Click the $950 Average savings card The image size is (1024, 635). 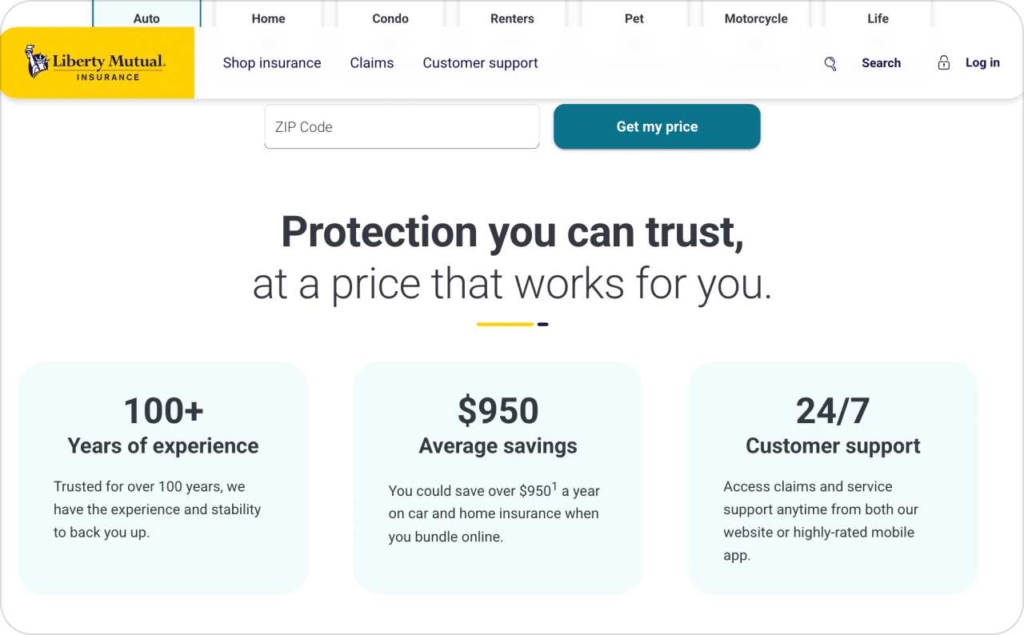(x=497, y=477)
